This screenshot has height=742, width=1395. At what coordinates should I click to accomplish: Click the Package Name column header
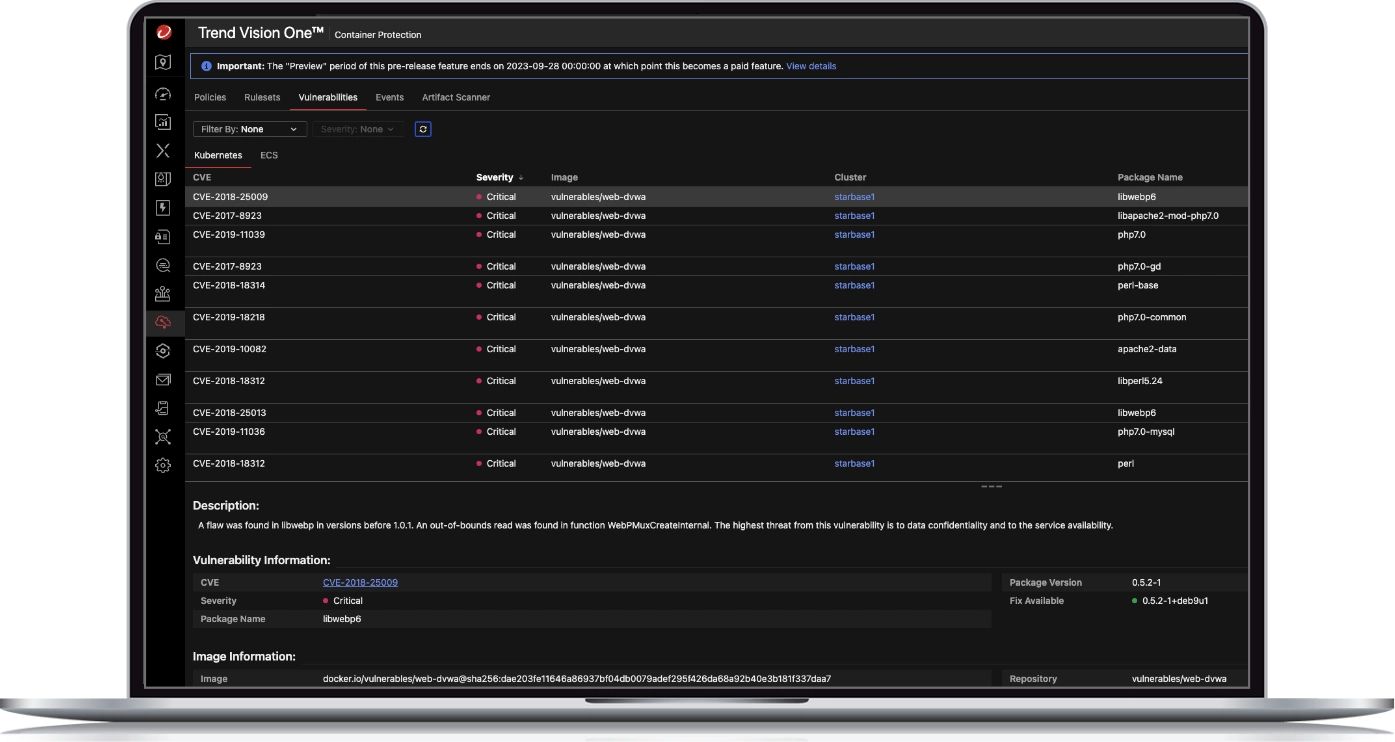point(1150,178)
